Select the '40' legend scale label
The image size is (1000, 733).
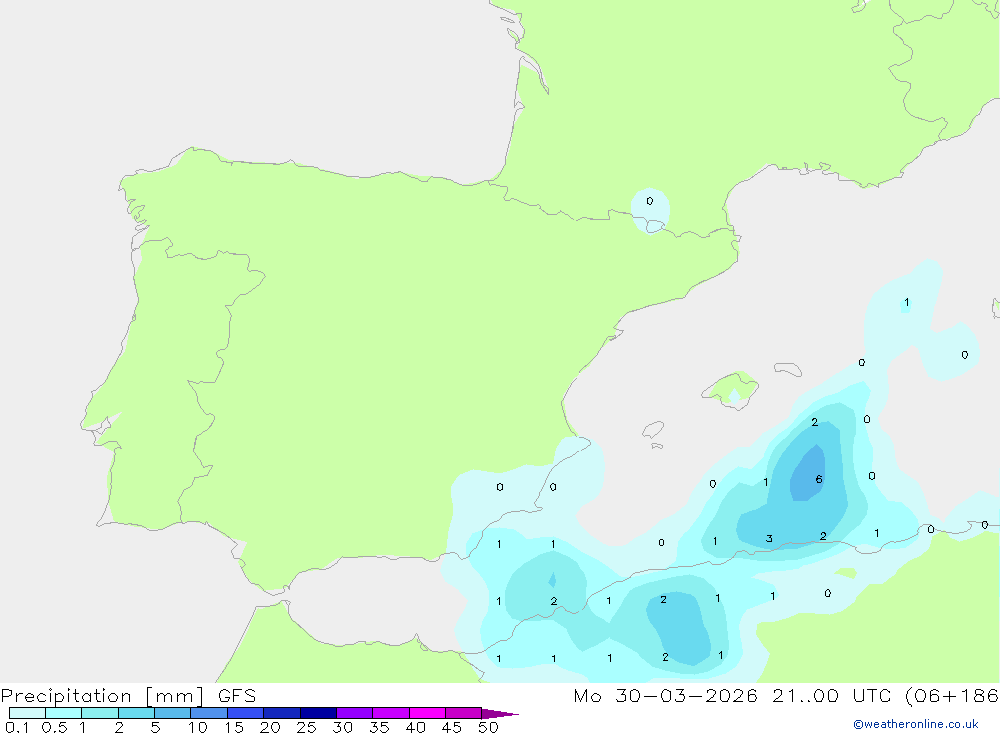click(415, 727)
